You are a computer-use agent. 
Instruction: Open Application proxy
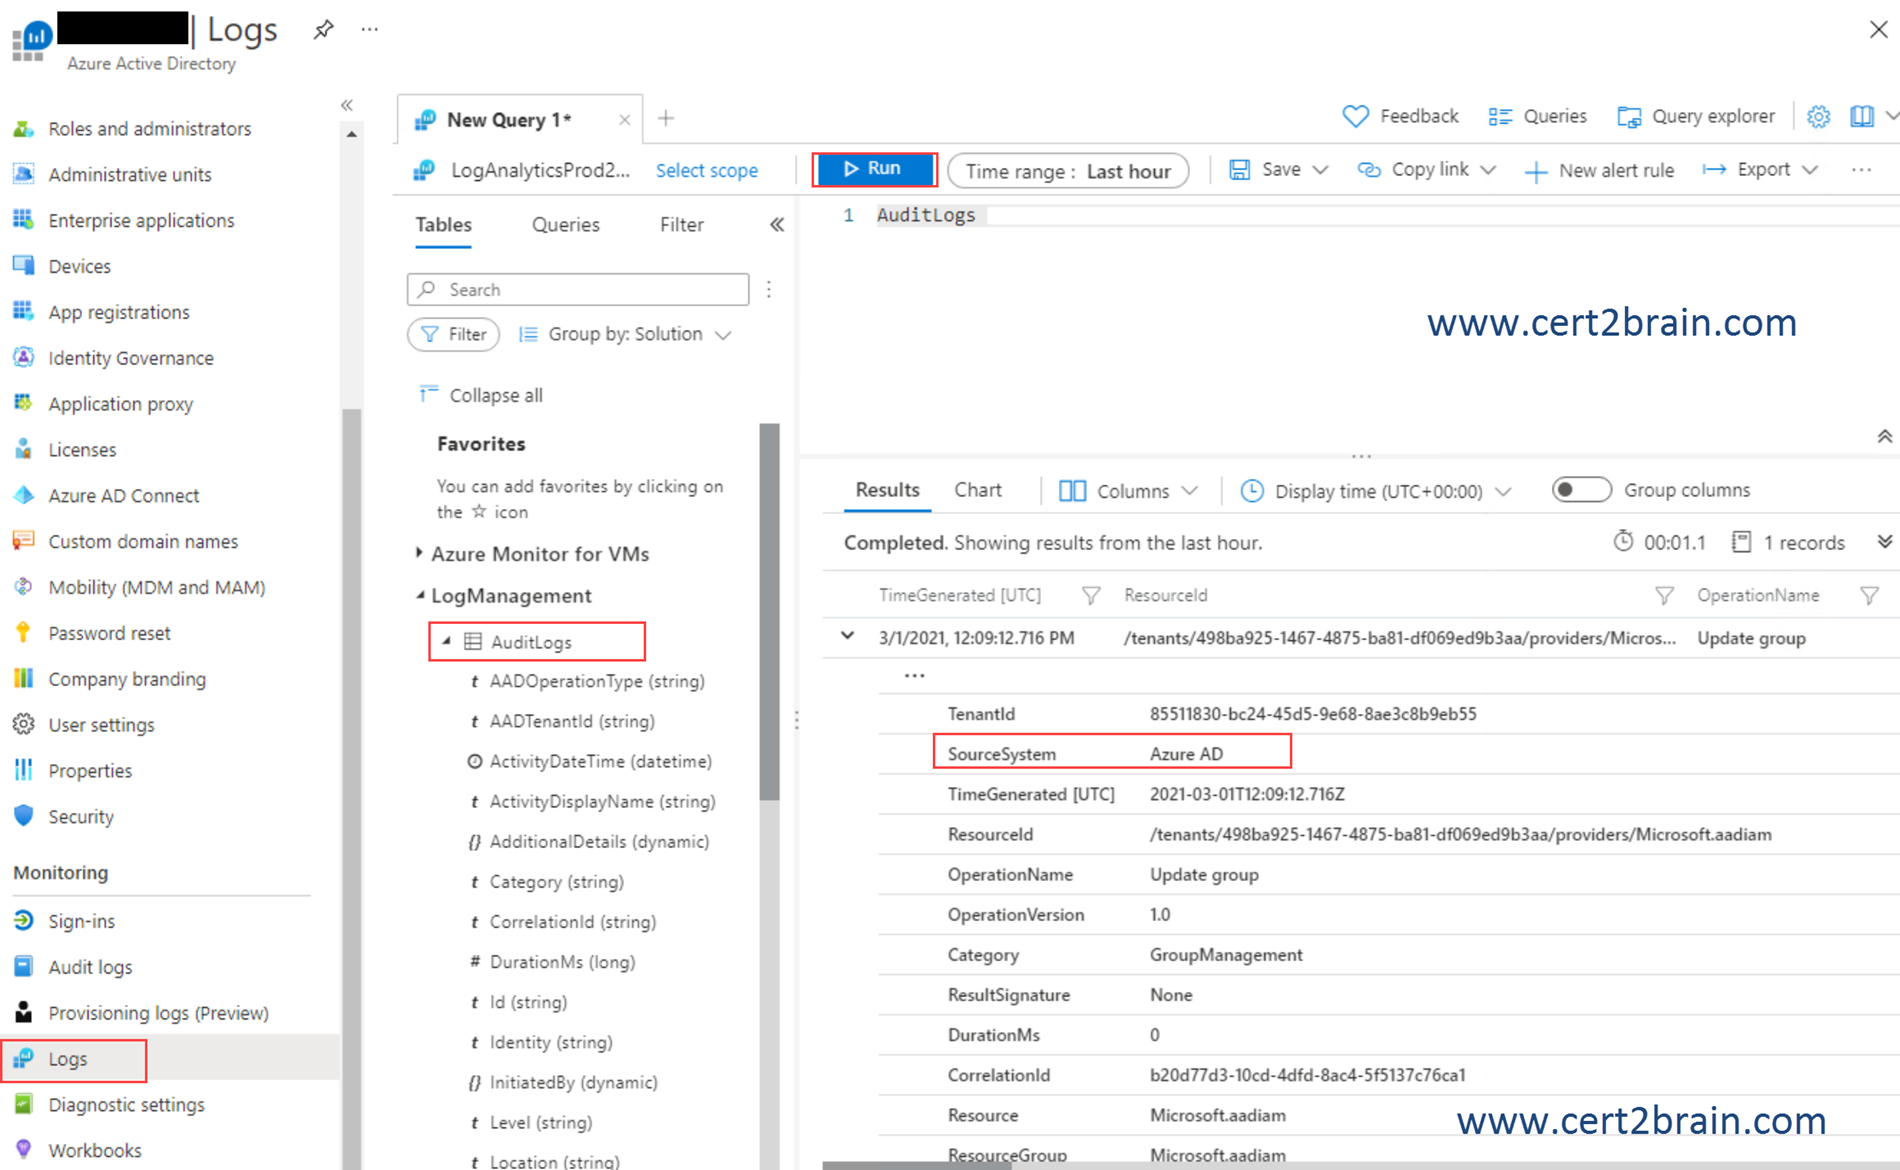[x=121, y=404]
